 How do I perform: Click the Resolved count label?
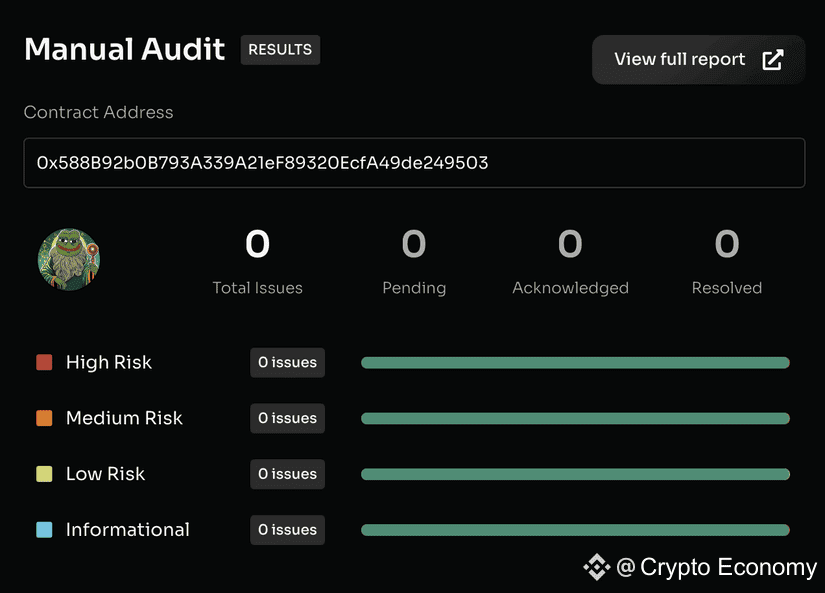point(727,288)
